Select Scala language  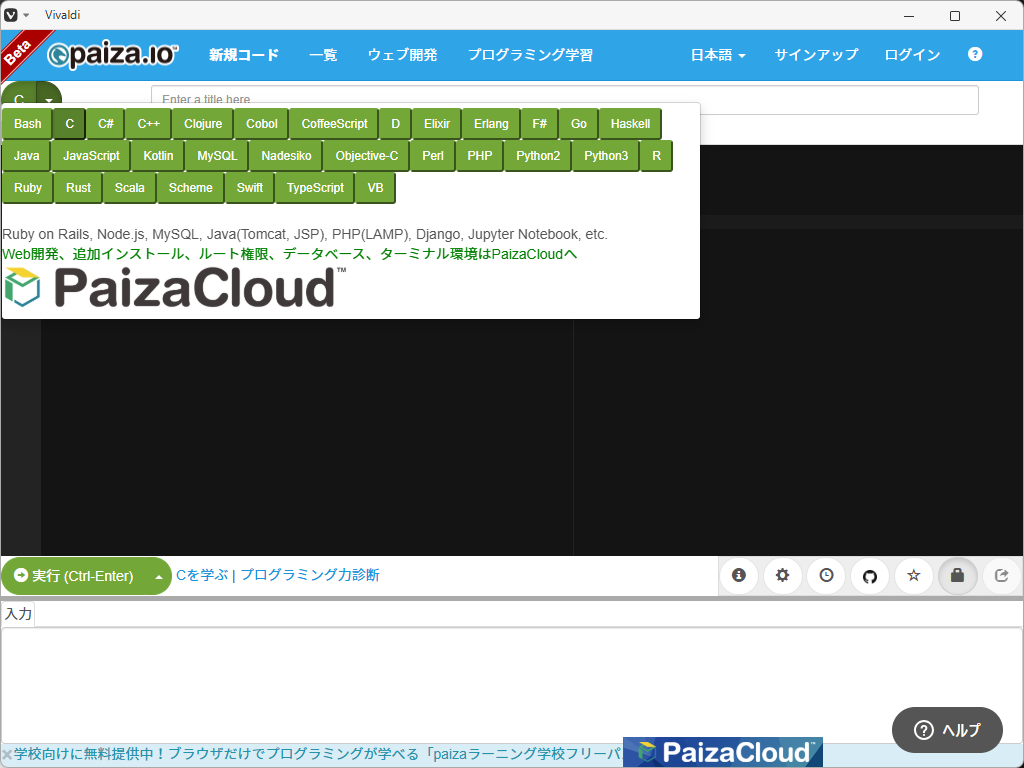(x=129, y=188)
